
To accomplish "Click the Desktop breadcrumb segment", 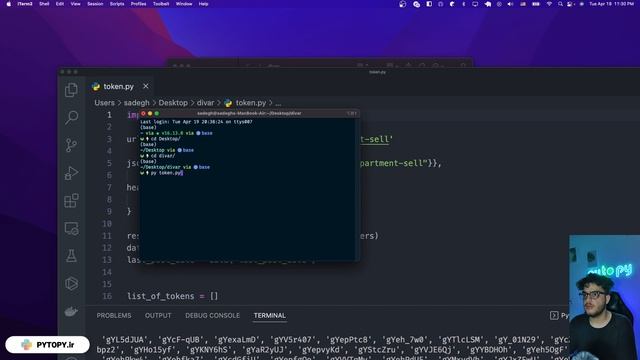I will pyautogui.click(x=173, y=103).
